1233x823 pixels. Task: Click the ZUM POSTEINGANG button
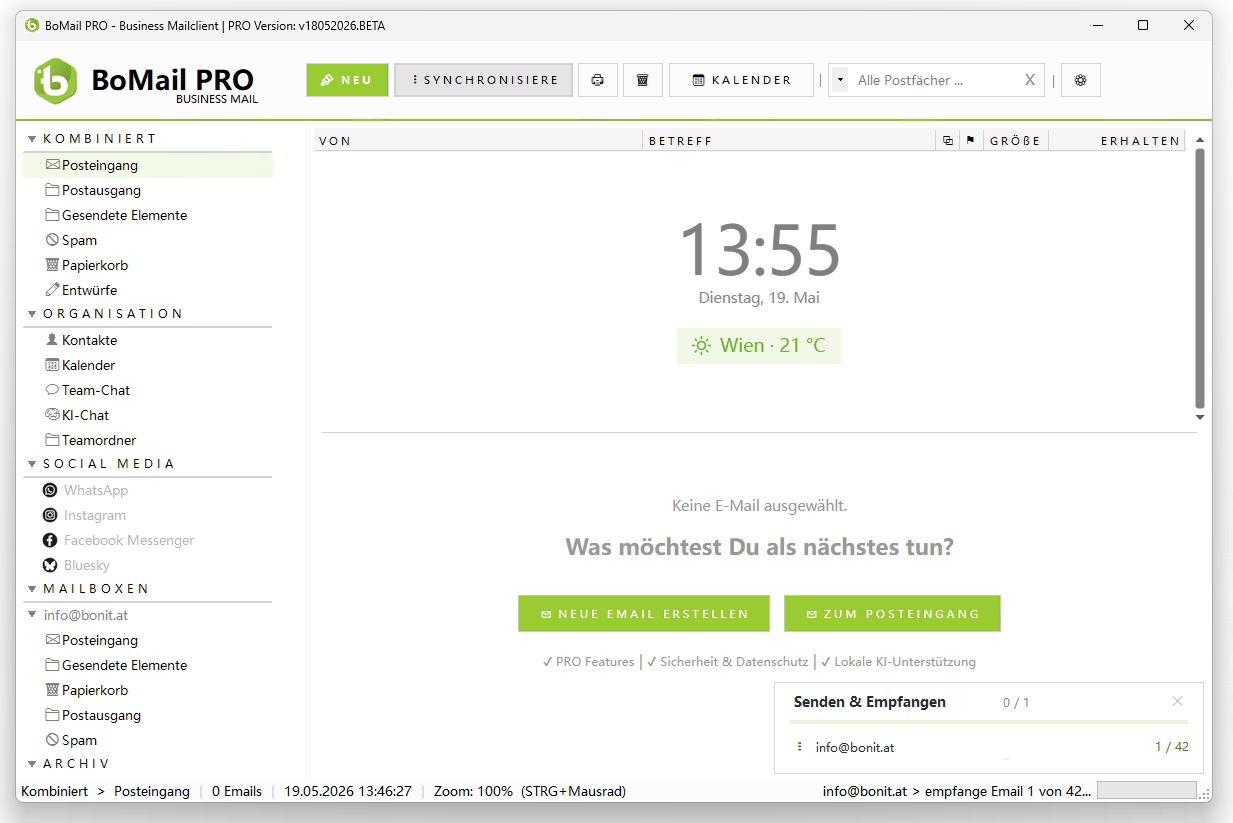892,614
